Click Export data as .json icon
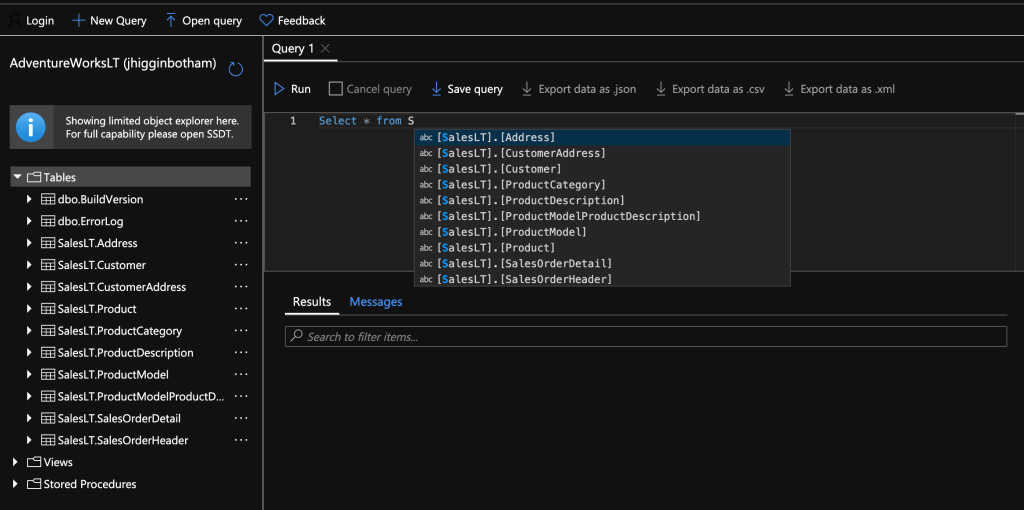 (527, 89)
